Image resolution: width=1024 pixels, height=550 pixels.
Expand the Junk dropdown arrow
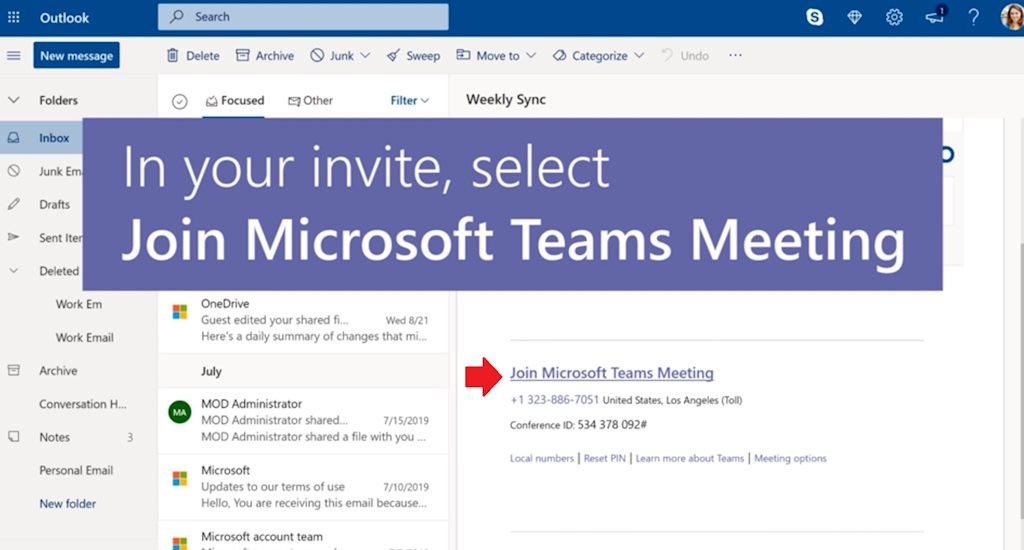(x=365, y=56)
